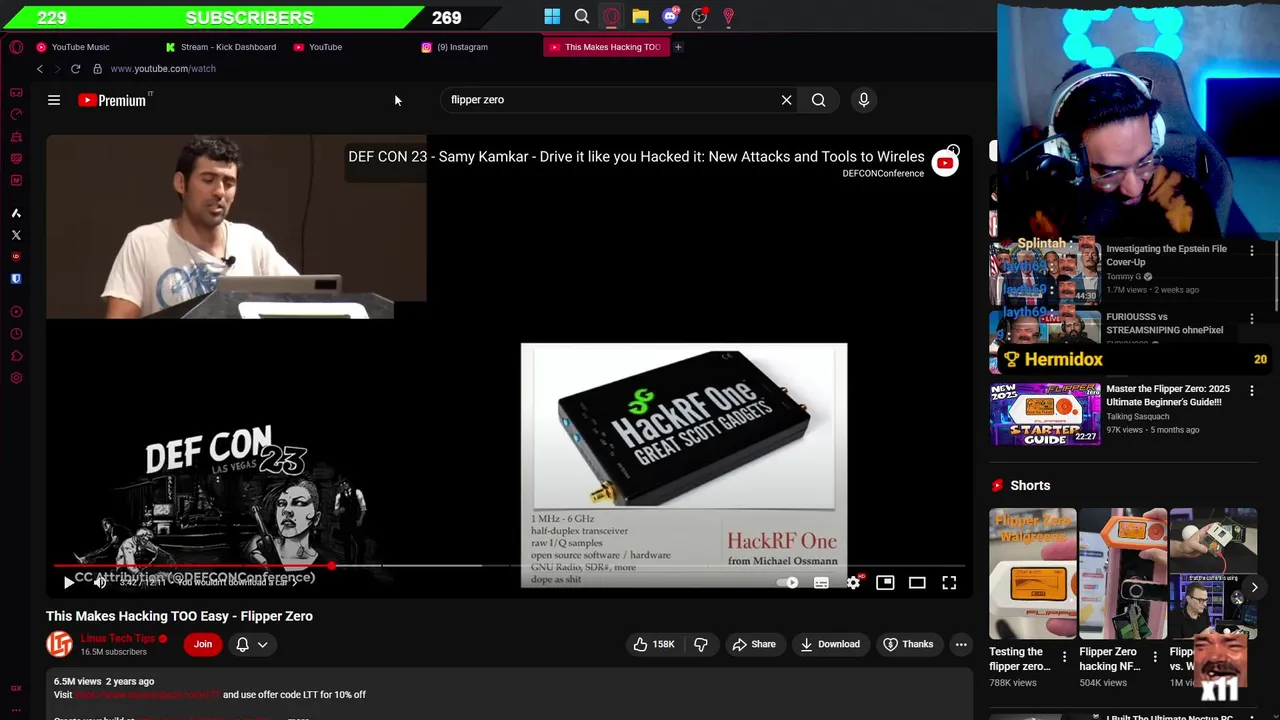This screenshot has width=1280, height=720.
Task: Open Bitwarden shield in the sidebar
Action: [16, 279]
